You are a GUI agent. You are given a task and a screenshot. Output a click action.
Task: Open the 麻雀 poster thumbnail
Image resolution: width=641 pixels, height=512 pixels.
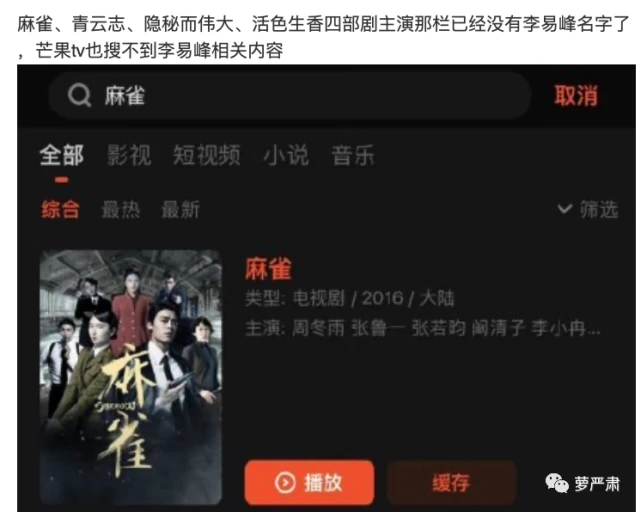pos(131,377)
